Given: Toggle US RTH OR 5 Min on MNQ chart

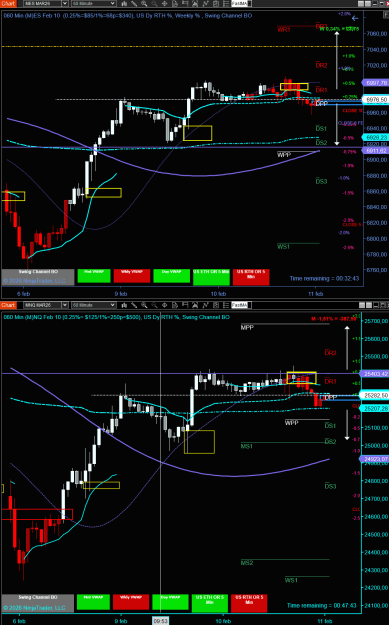Looking at the screenshot, I should point(249,603).
